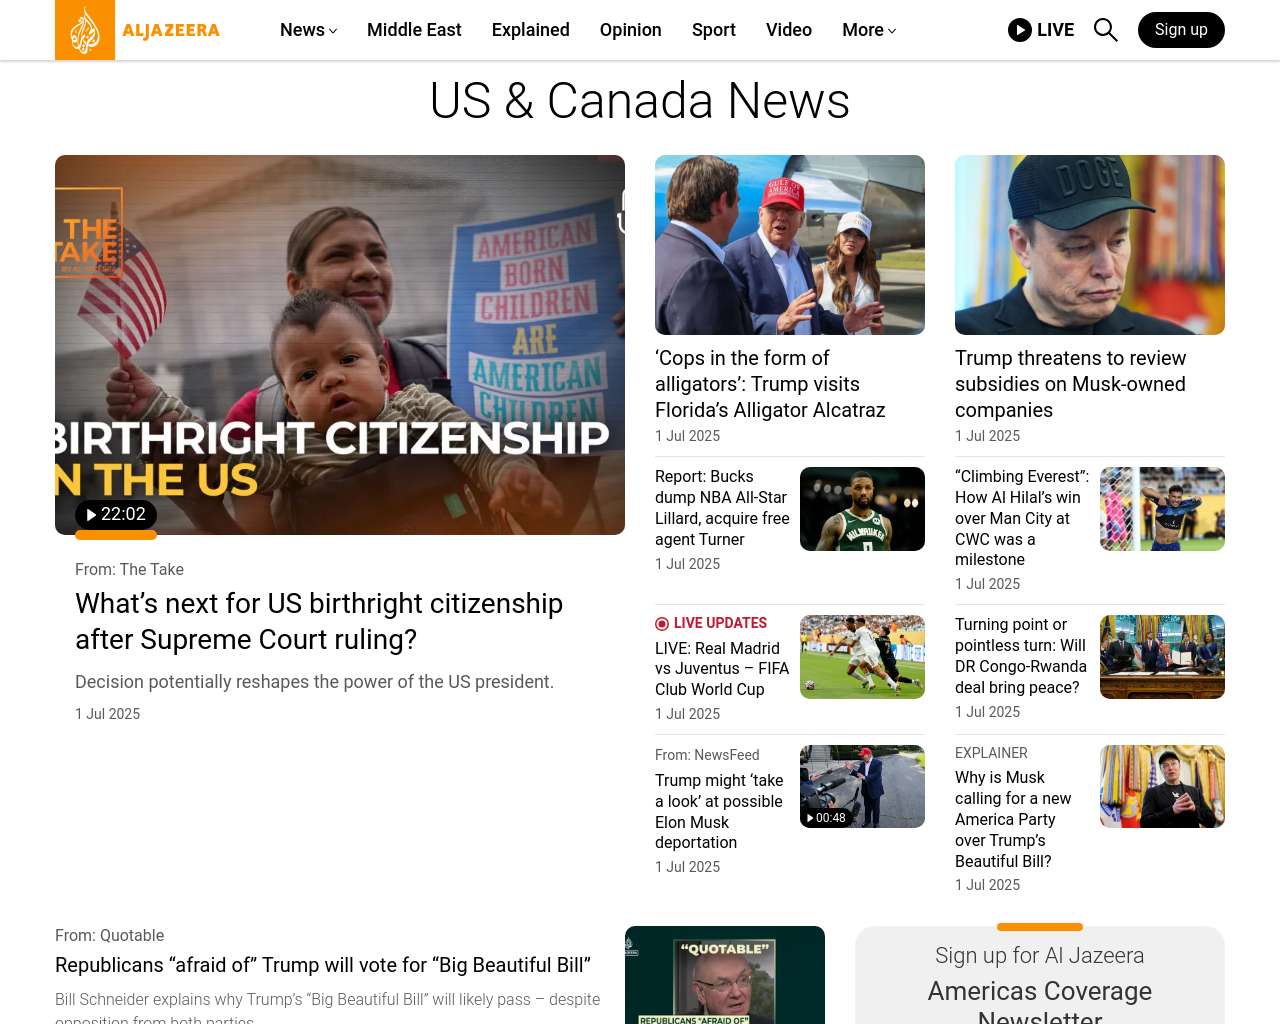Click the Sign up button
This screenshot has width=1280, height=1024.
(x=1181, y=30)
